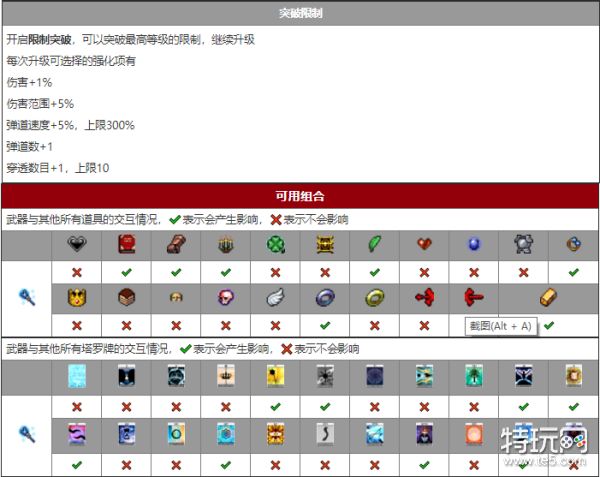Click the green four-leaf clover icon
Image resolution: width=600 pixels, height=477 pixels.
(x=274, y=245)
